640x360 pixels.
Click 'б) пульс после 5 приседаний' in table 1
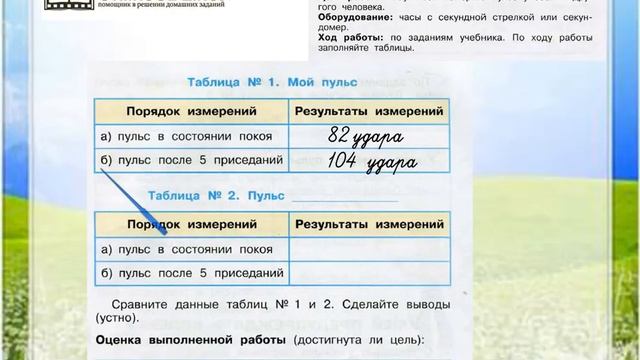click(191, 160)
